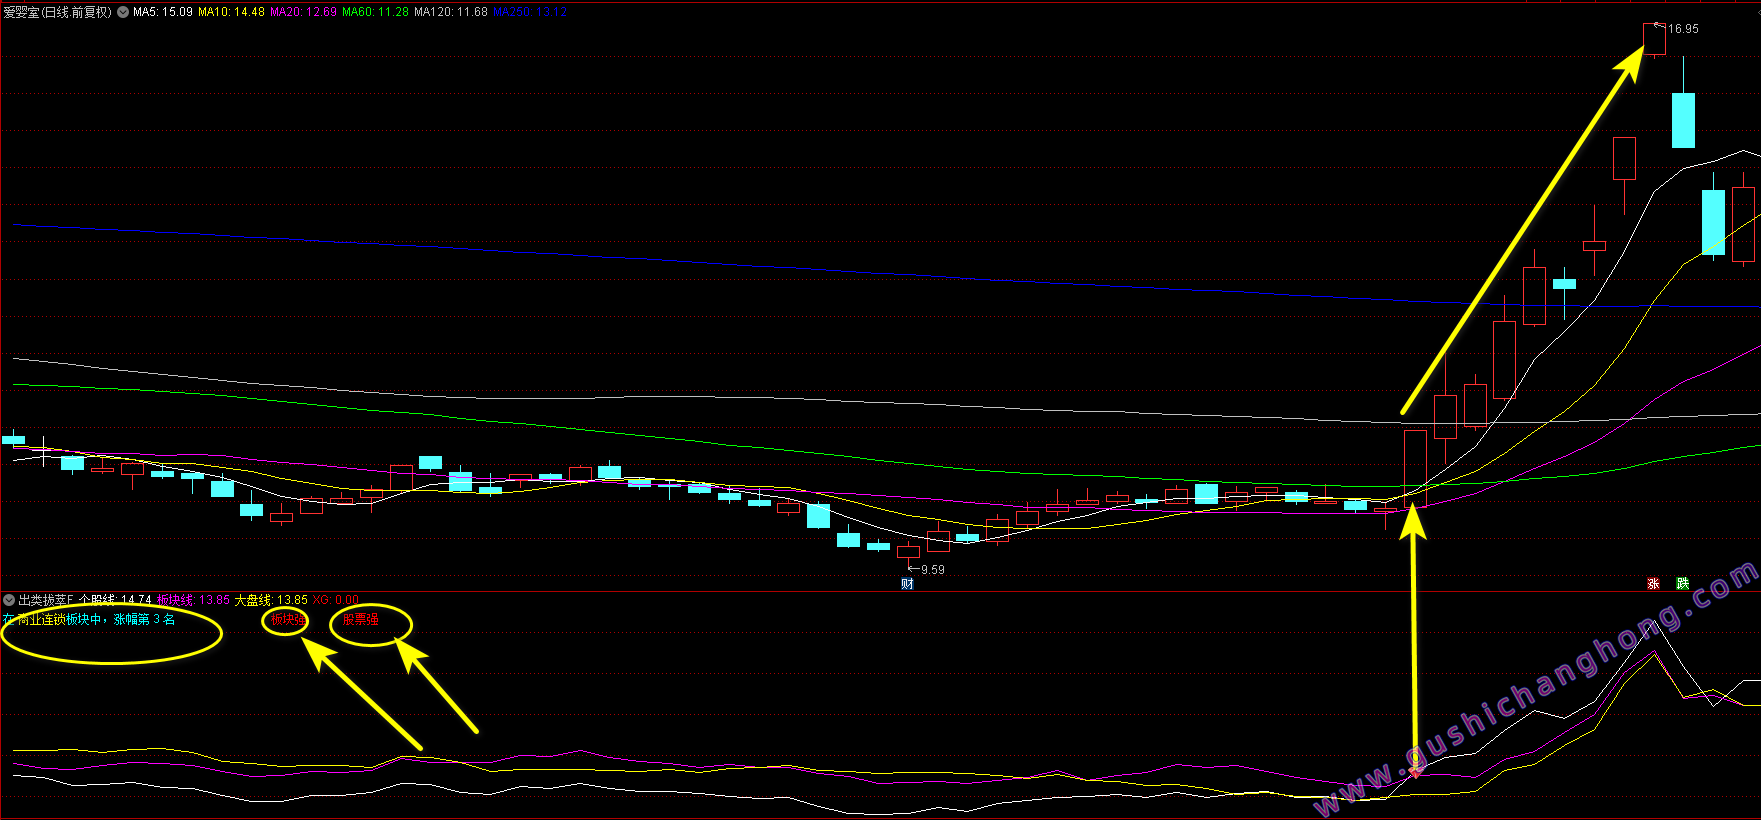Click the 板块线: 13.85 value
Image resolution: width=1761 pixels, height=820 pixels.
coord(193,600)
